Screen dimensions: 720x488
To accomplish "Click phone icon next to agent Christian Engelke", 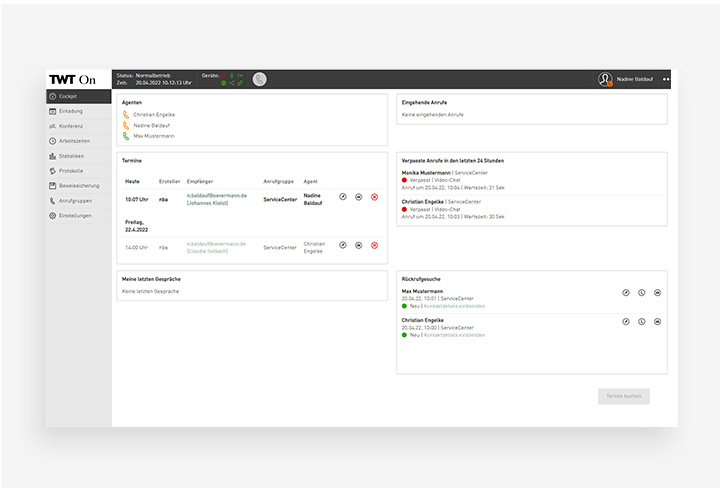I will (x=126, y=115).
